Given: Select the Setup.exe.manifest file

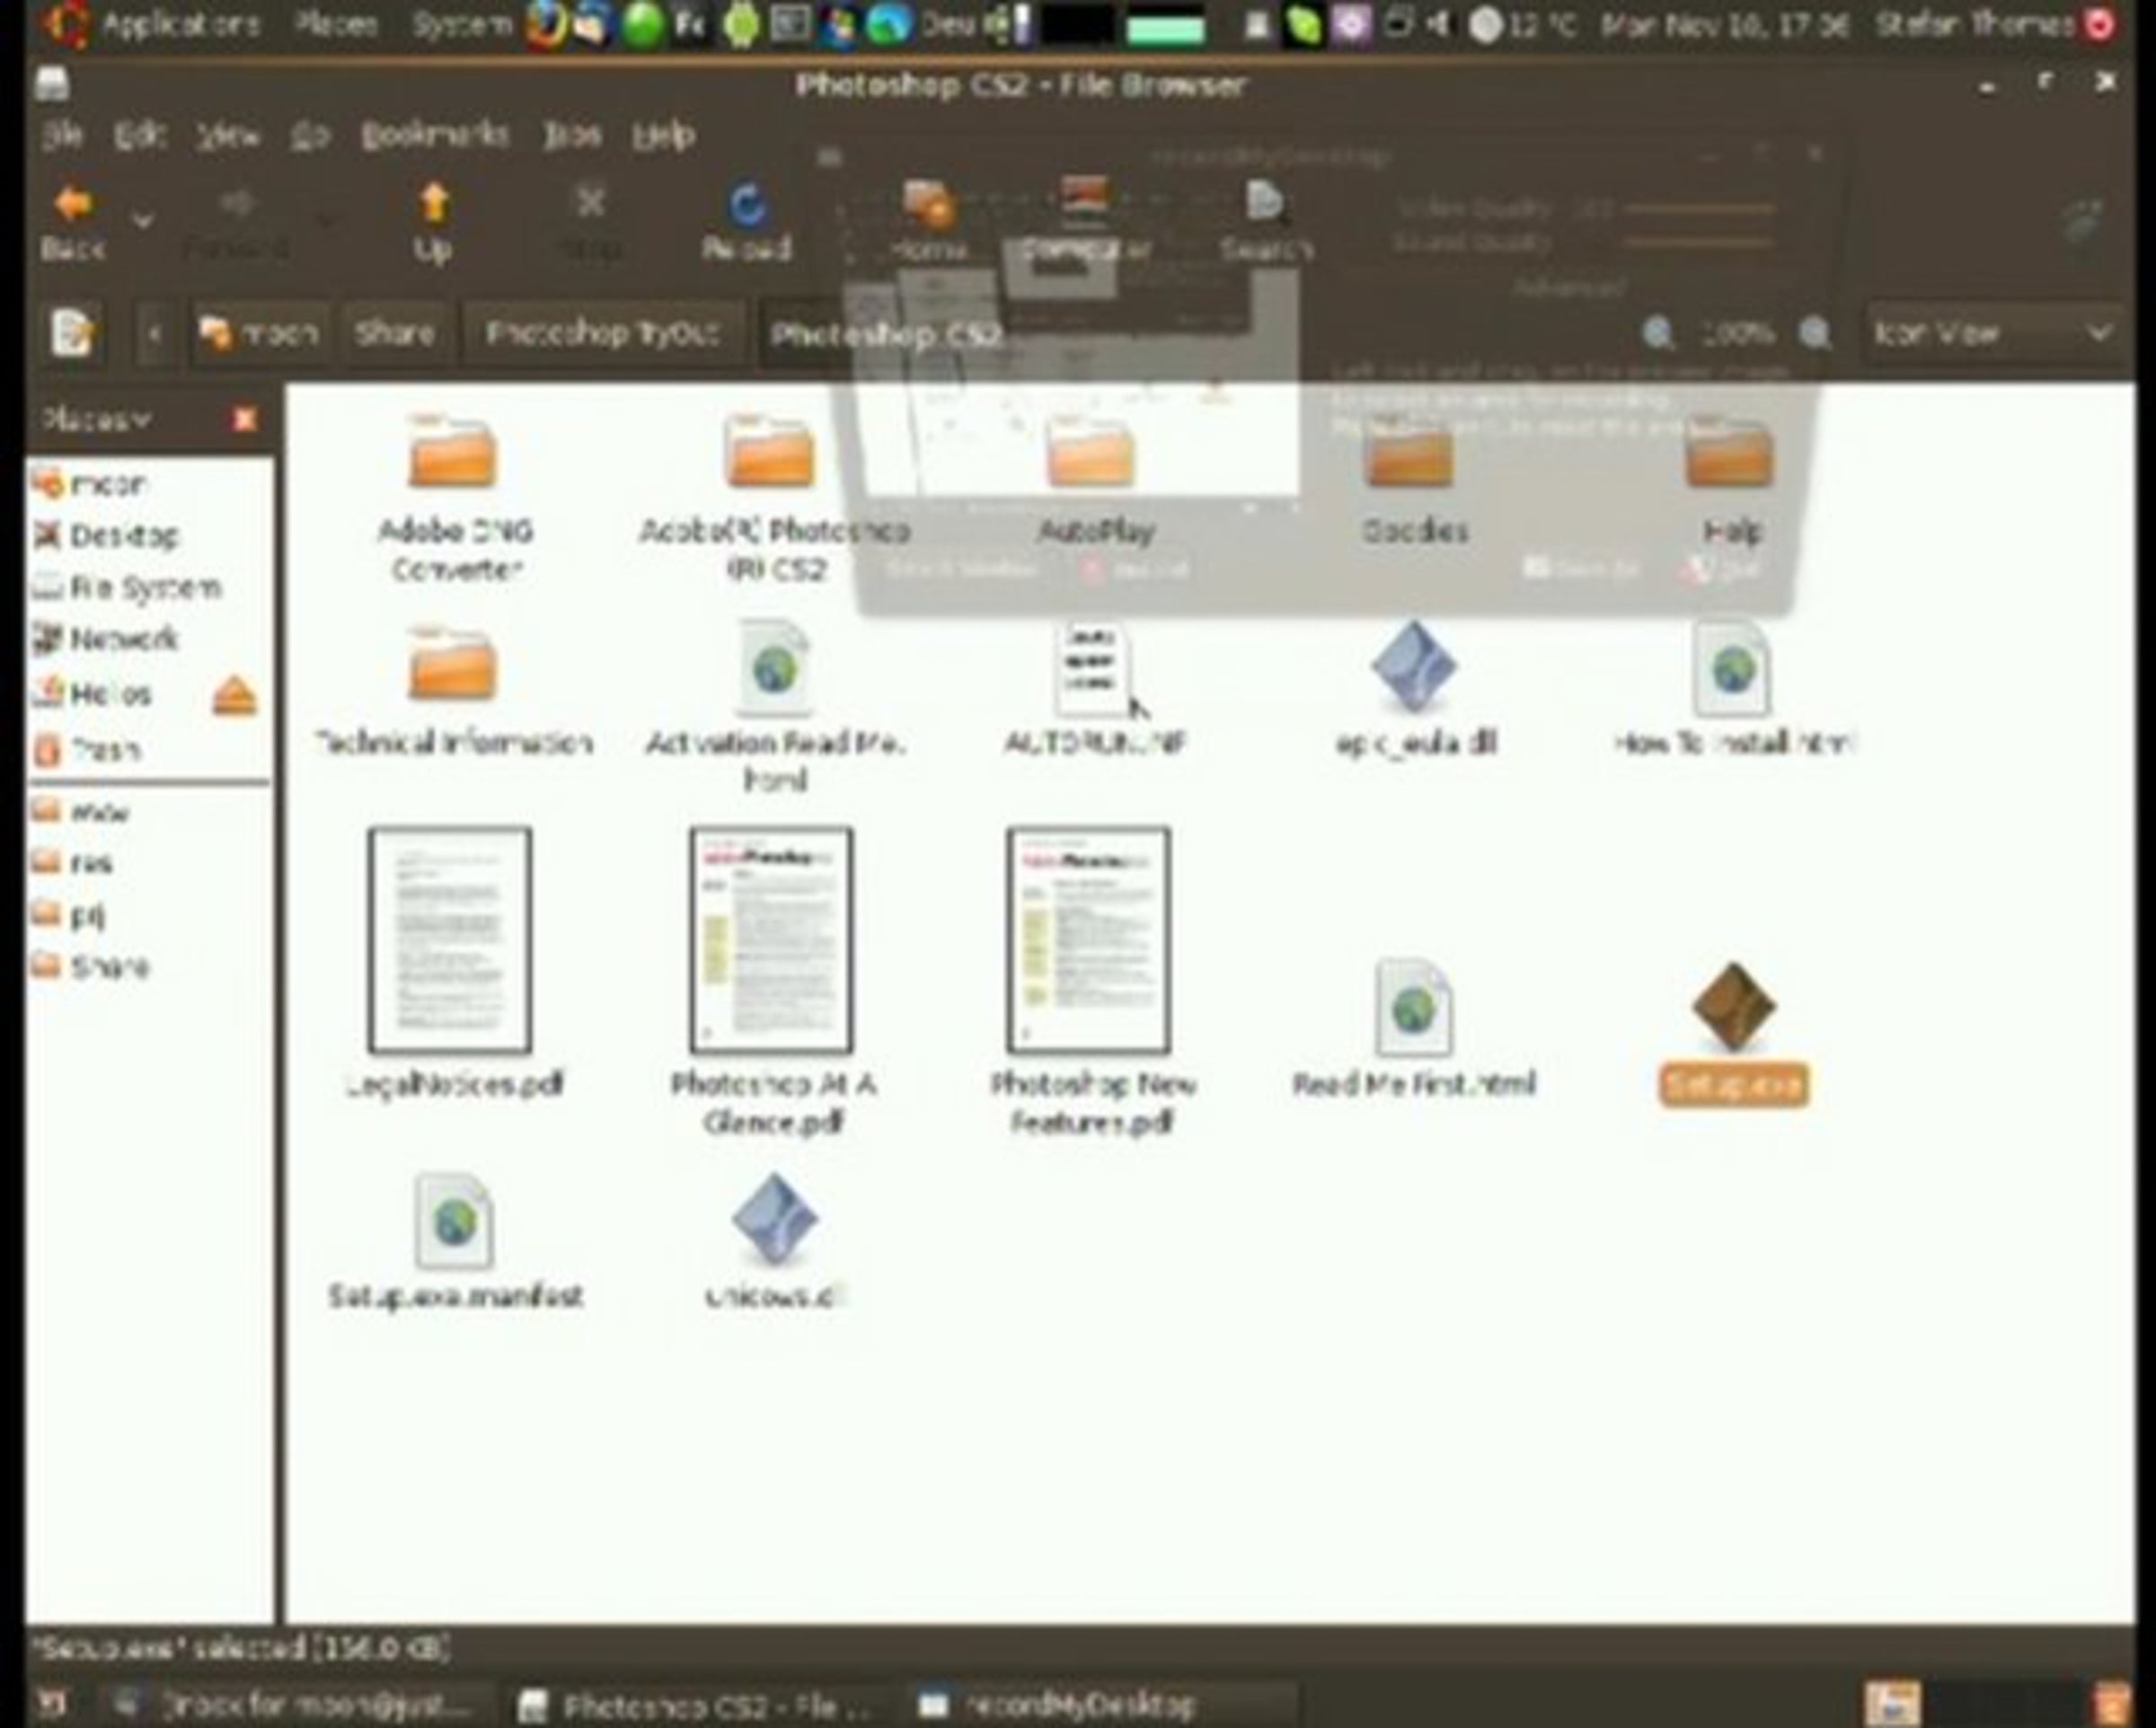Looking at the screenshot, I should [x=454, y=1222].
